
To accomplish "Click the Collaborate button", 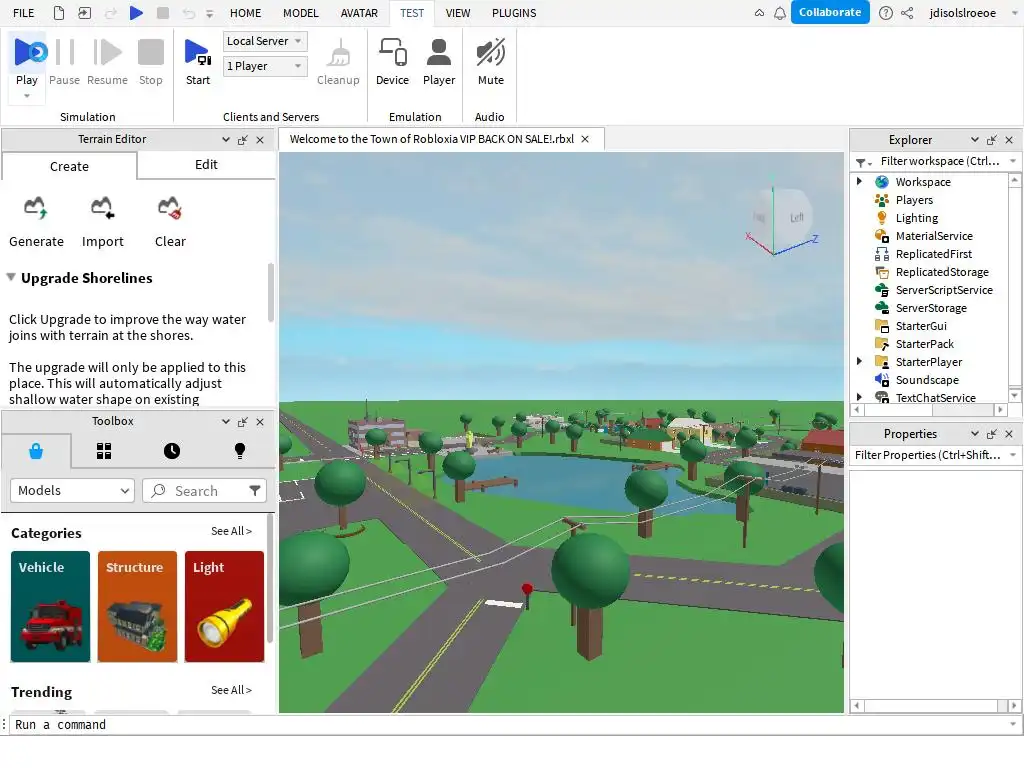I will click(830, 12).
